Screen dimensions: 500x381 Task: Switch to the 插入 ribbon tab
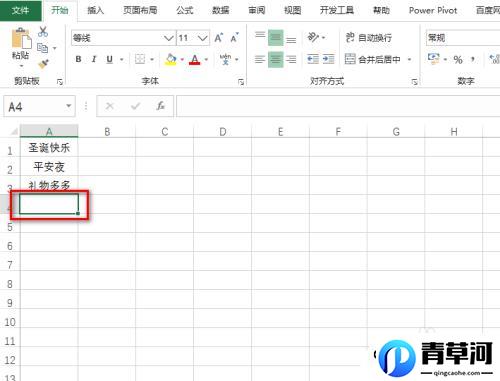95,10
